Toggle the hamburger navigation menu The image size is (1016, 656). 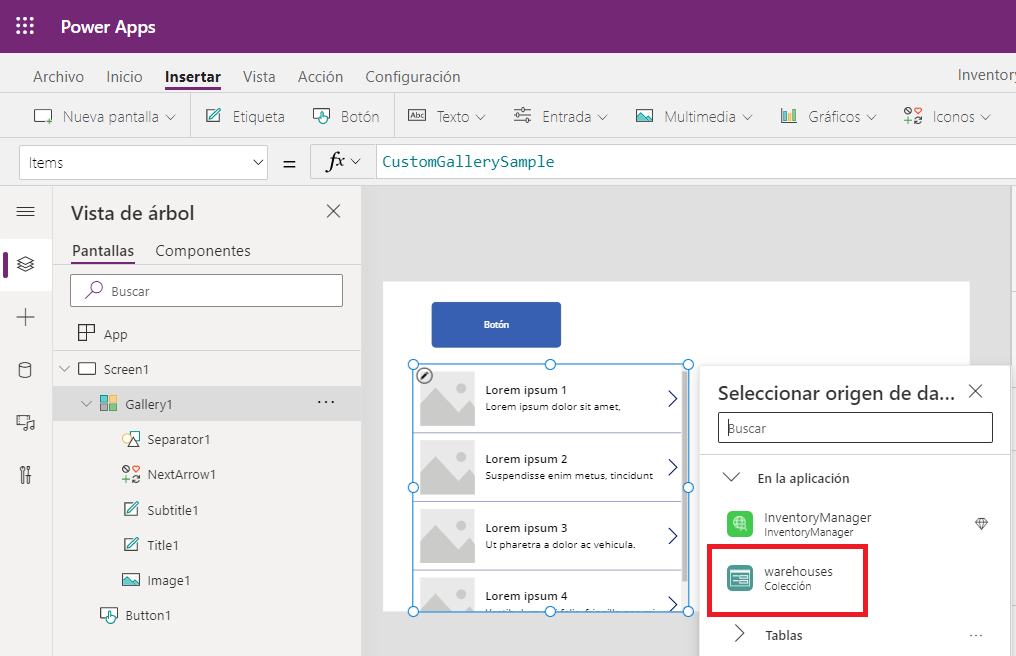[25, 212]
